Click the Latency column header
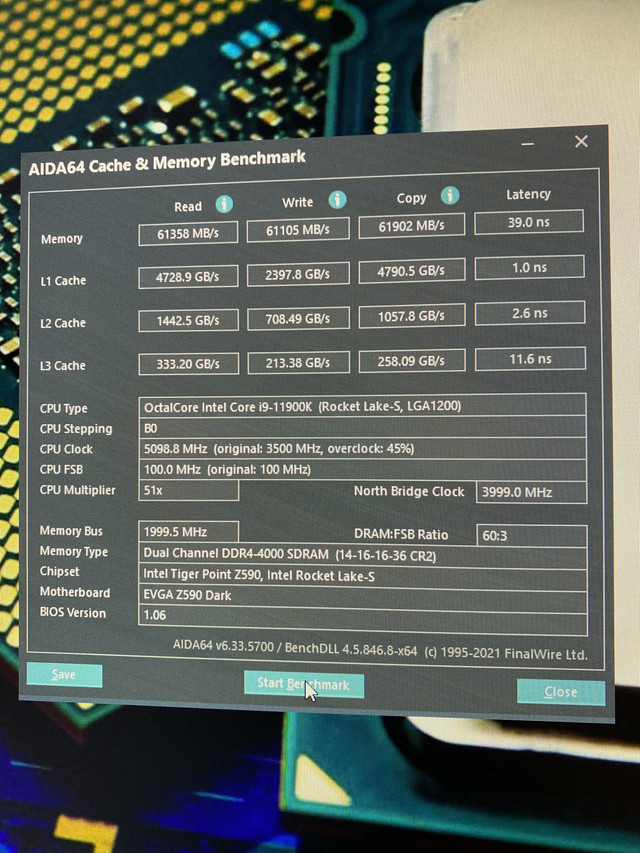Image resolution: width=640 pixels, height=853 pixels. [x=528, y=194]
